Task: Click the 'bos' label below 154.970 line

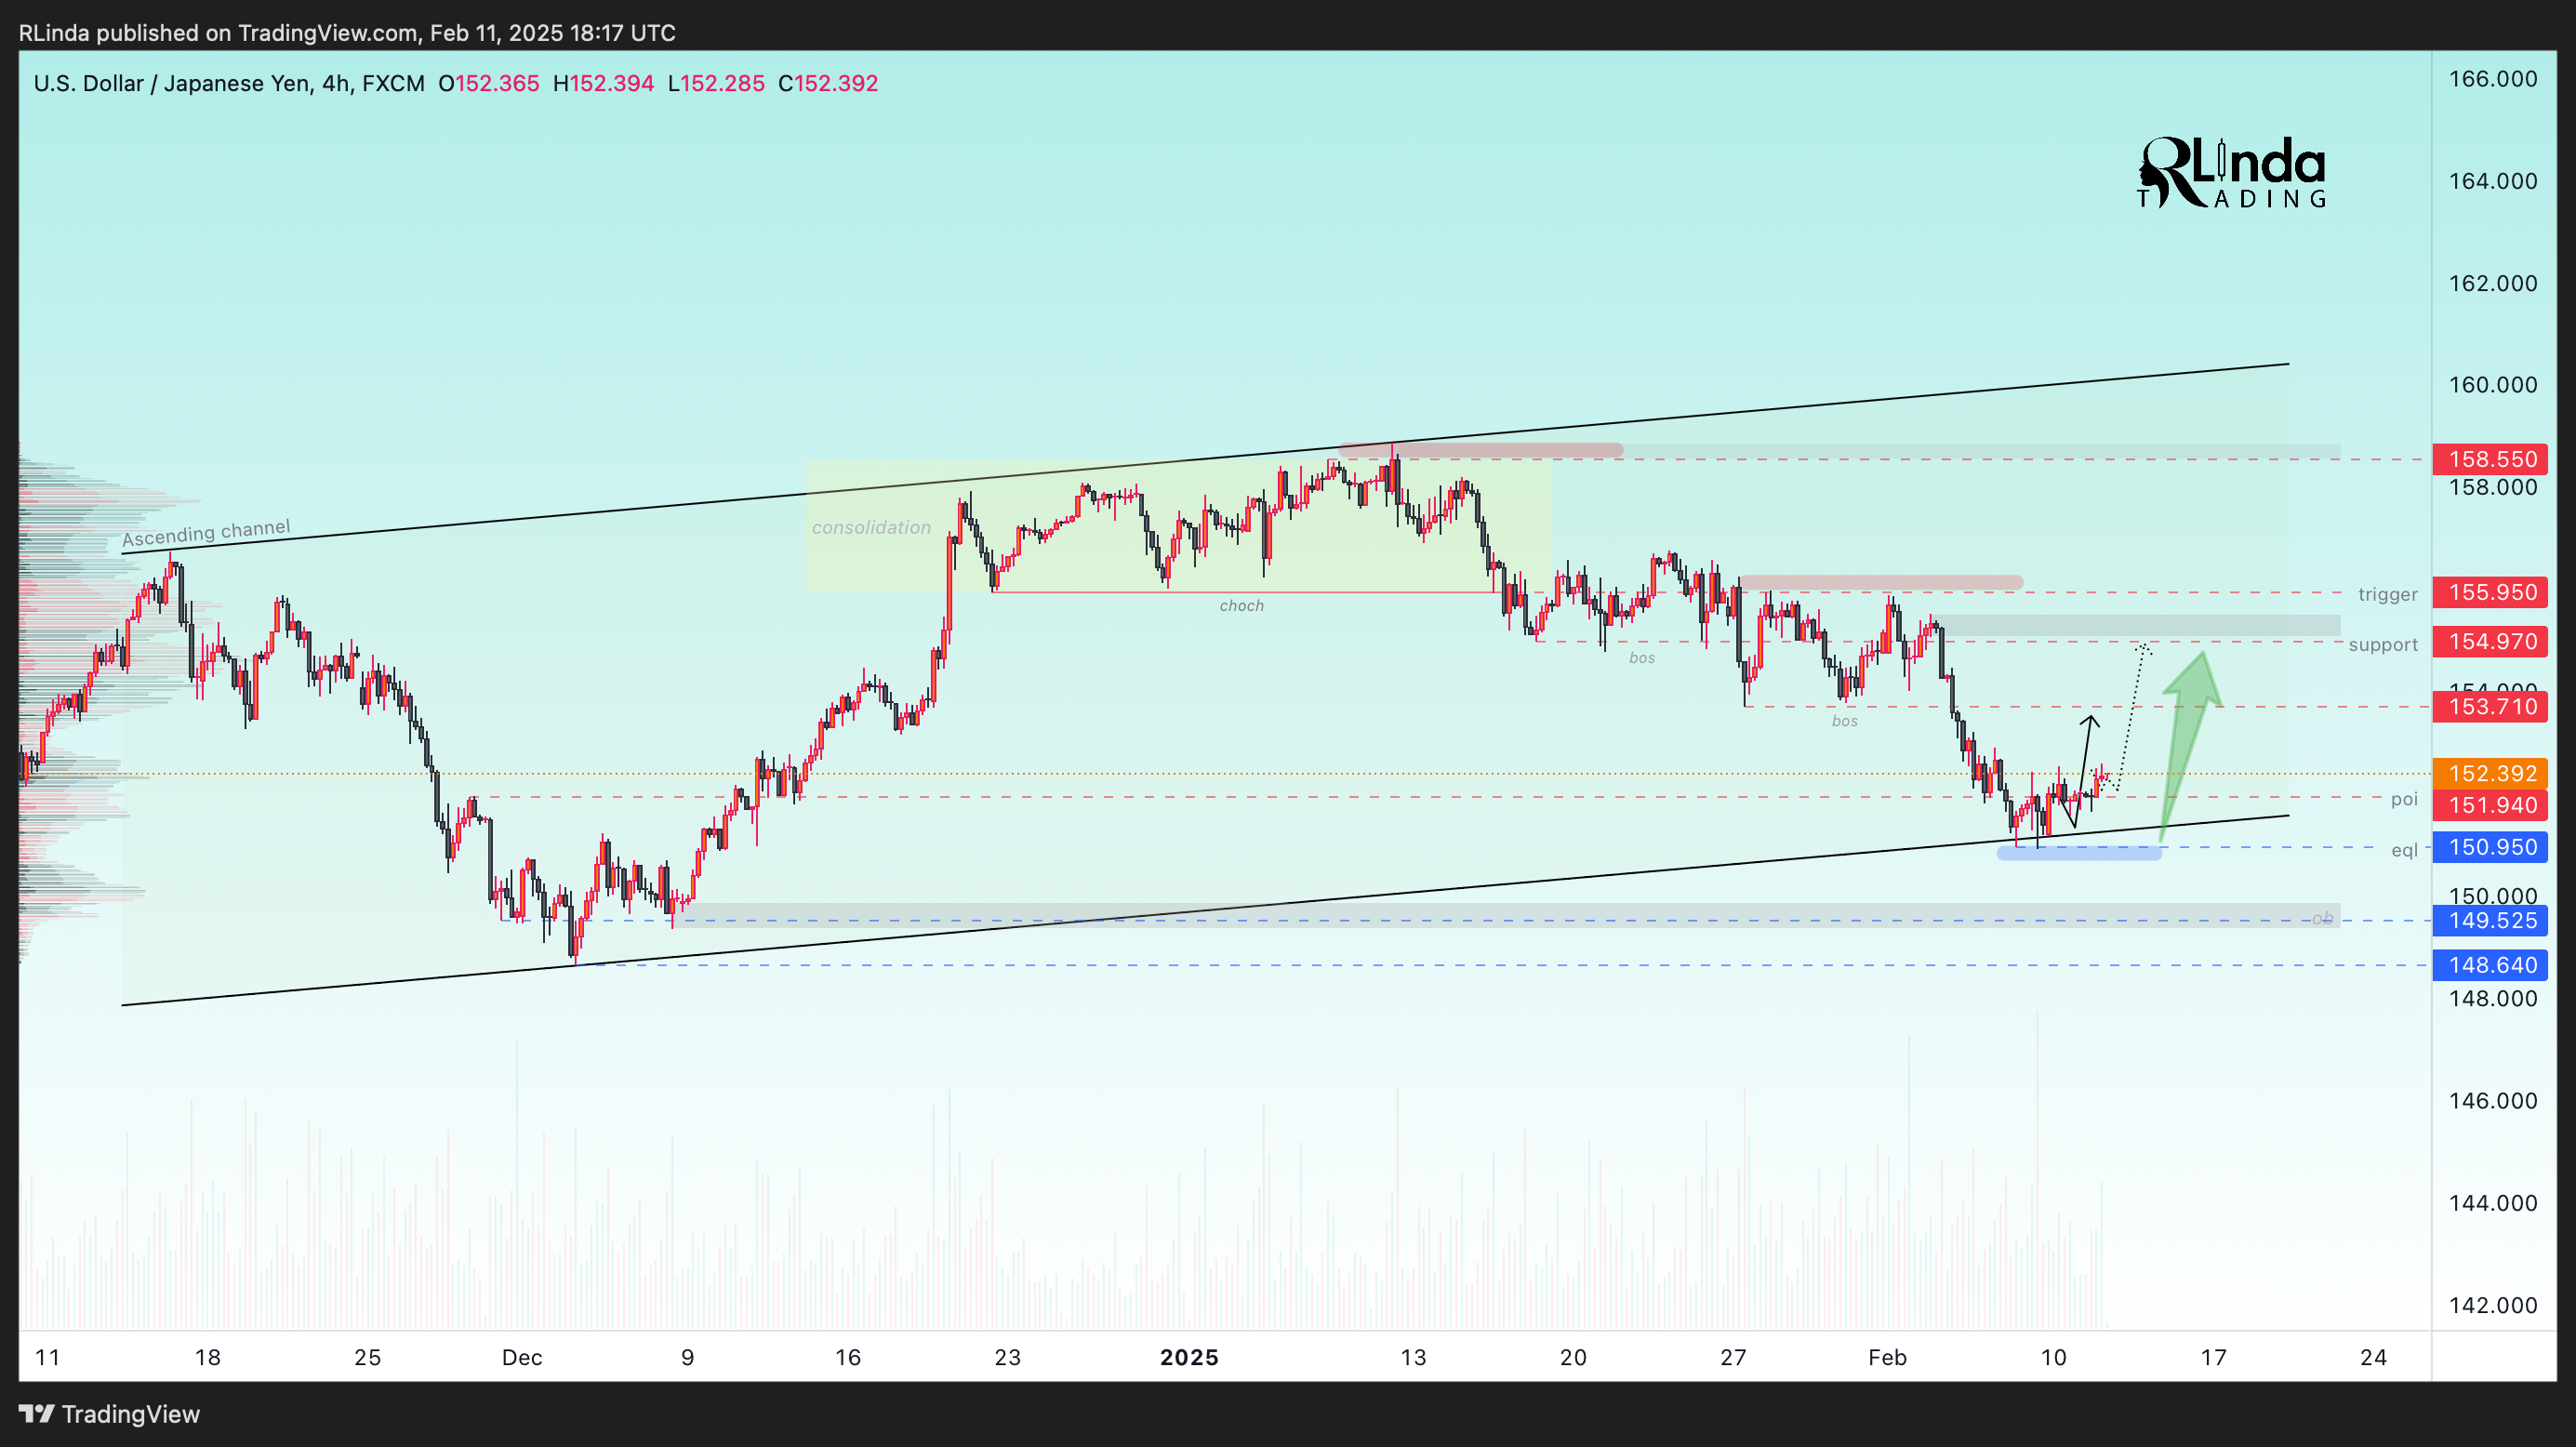Action: [x=1642, y=658]
